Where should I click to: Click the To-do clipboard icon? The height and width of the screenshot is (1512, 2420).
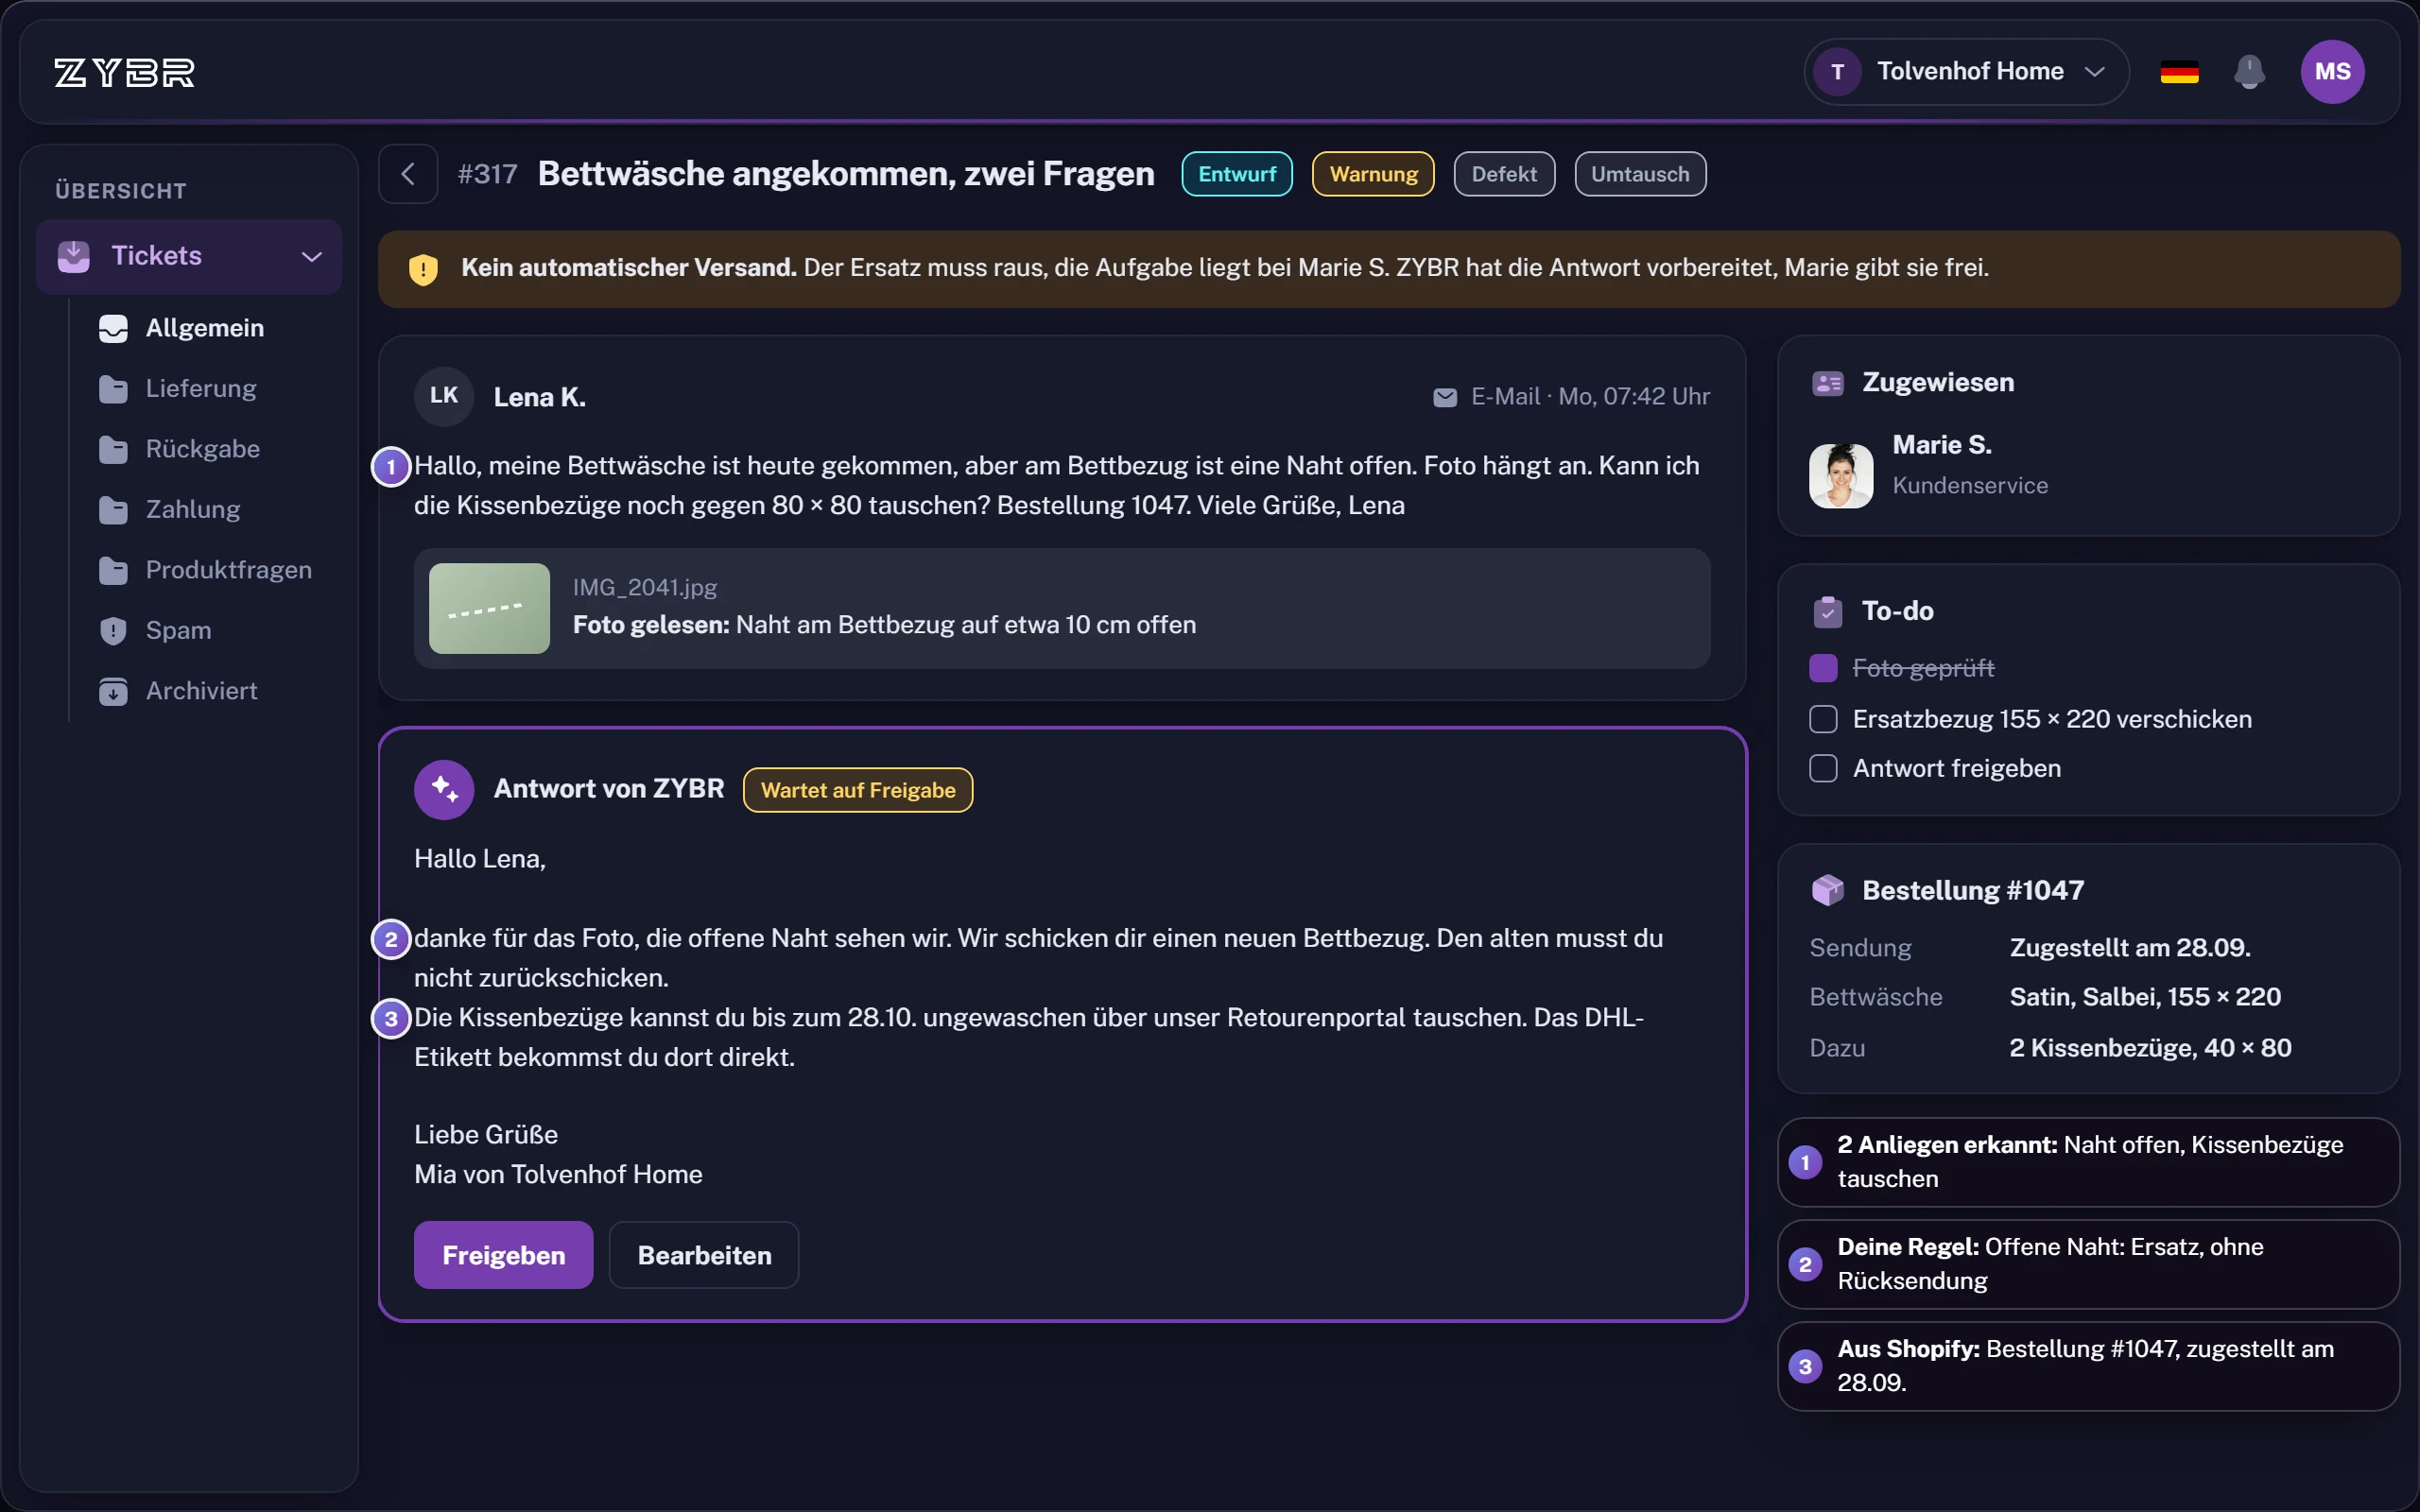[1827, 611]
